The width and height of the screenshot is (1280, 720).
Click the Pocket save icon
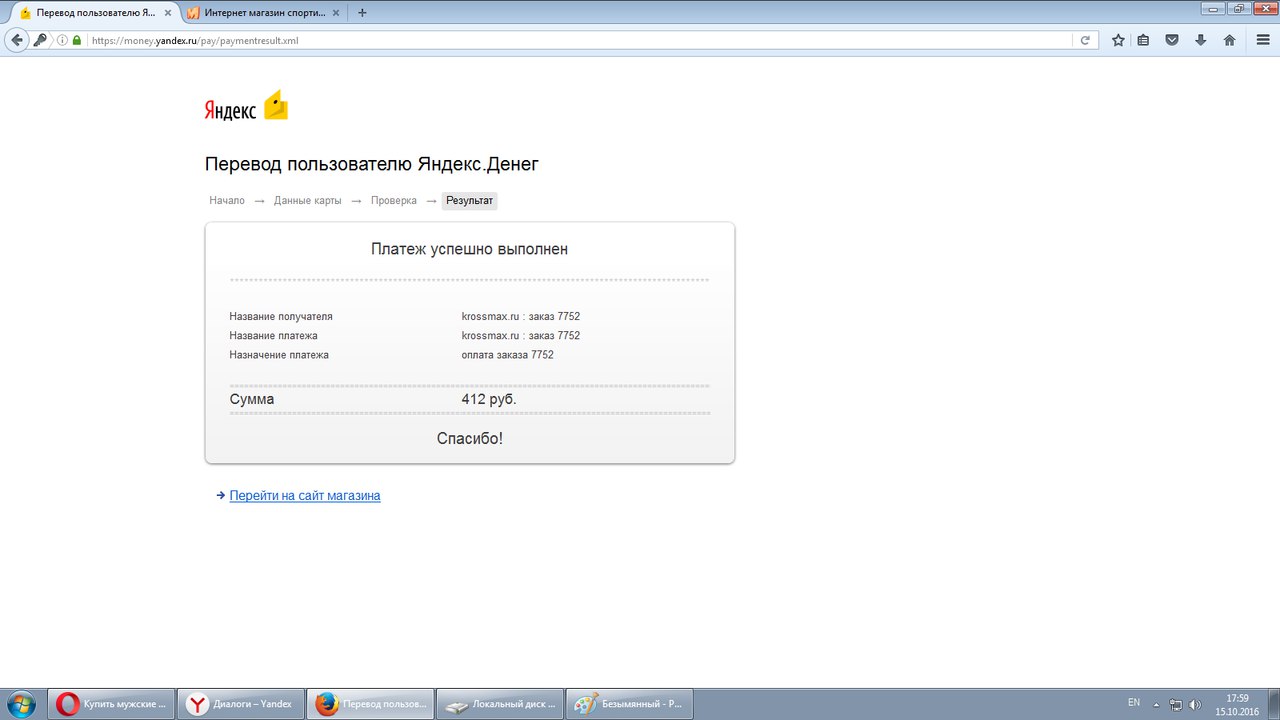pyautogui.click(x=1172, y=41)
